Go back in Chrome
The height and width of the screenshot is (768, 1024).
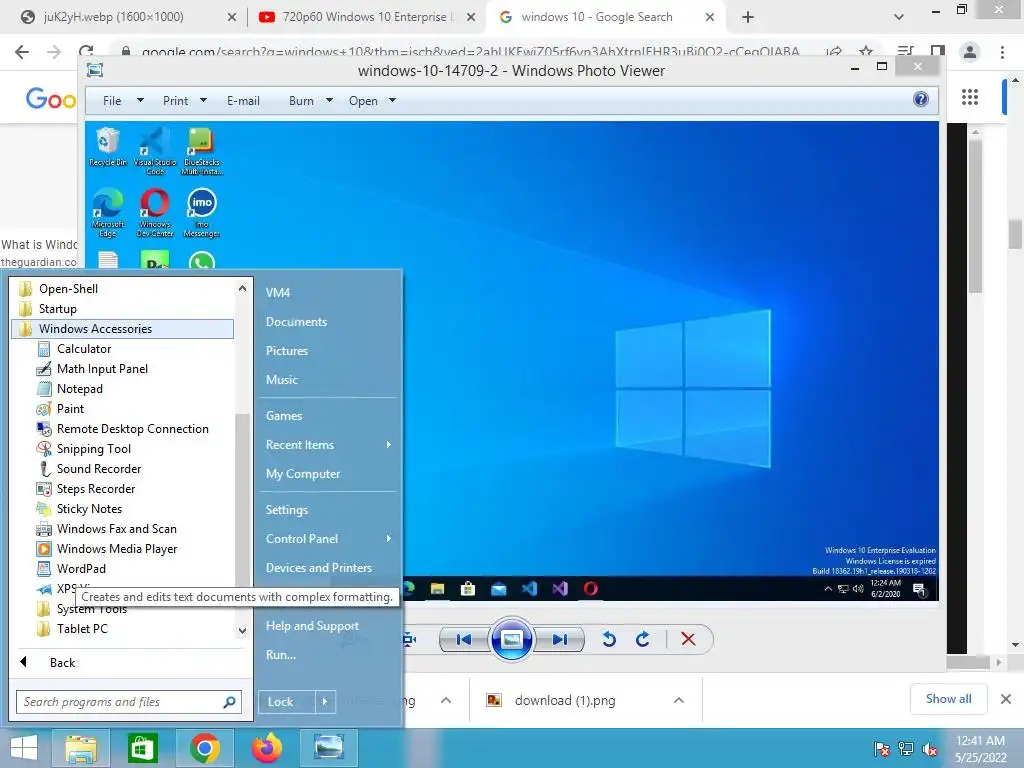pos(22,52)
